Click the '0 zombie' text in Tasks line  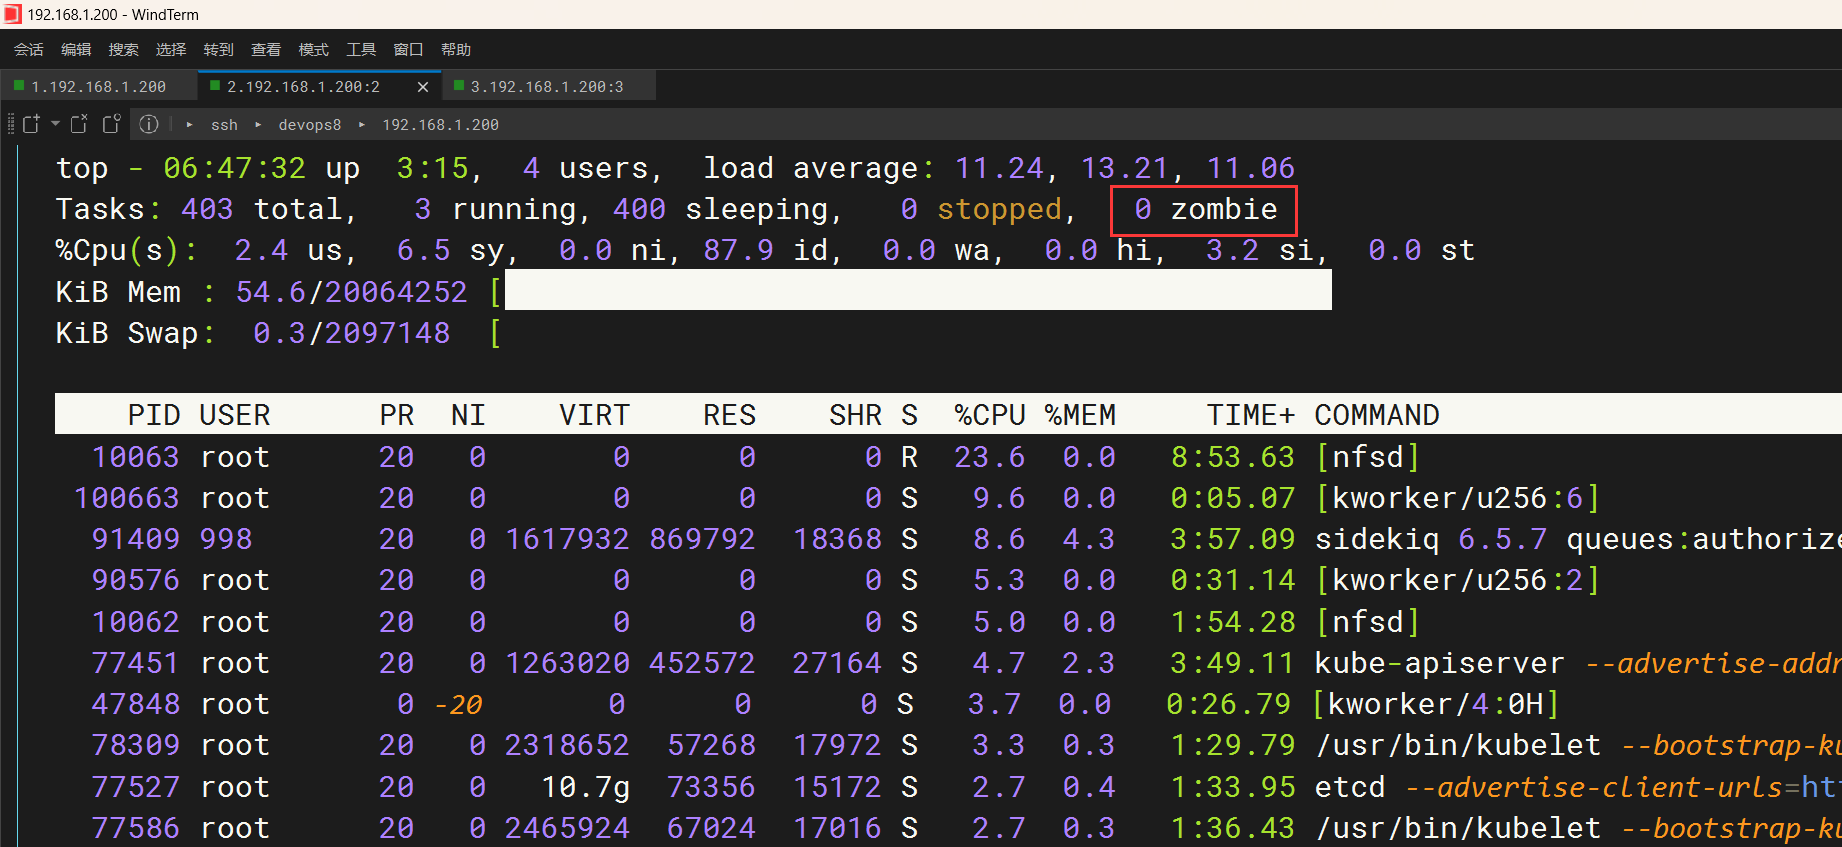click(x=1205, y=210)
